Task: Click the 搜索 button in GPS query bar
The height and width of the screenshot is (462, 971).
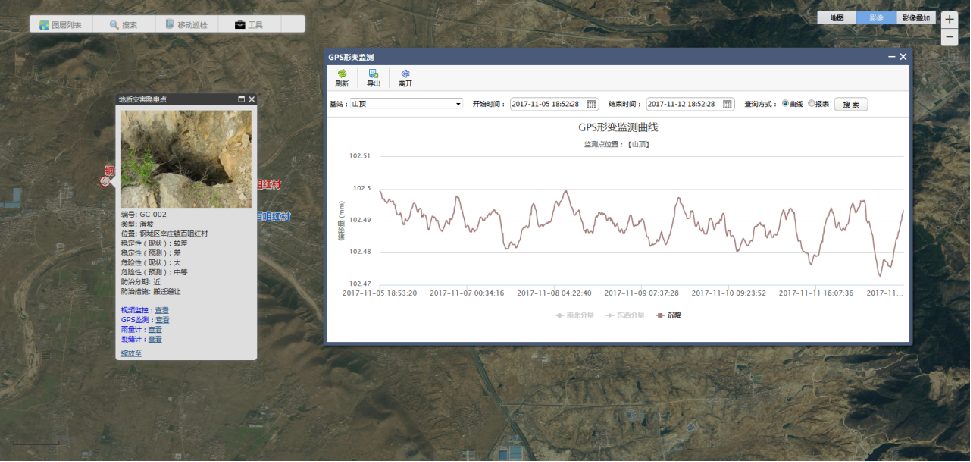Action: point(851,105)
